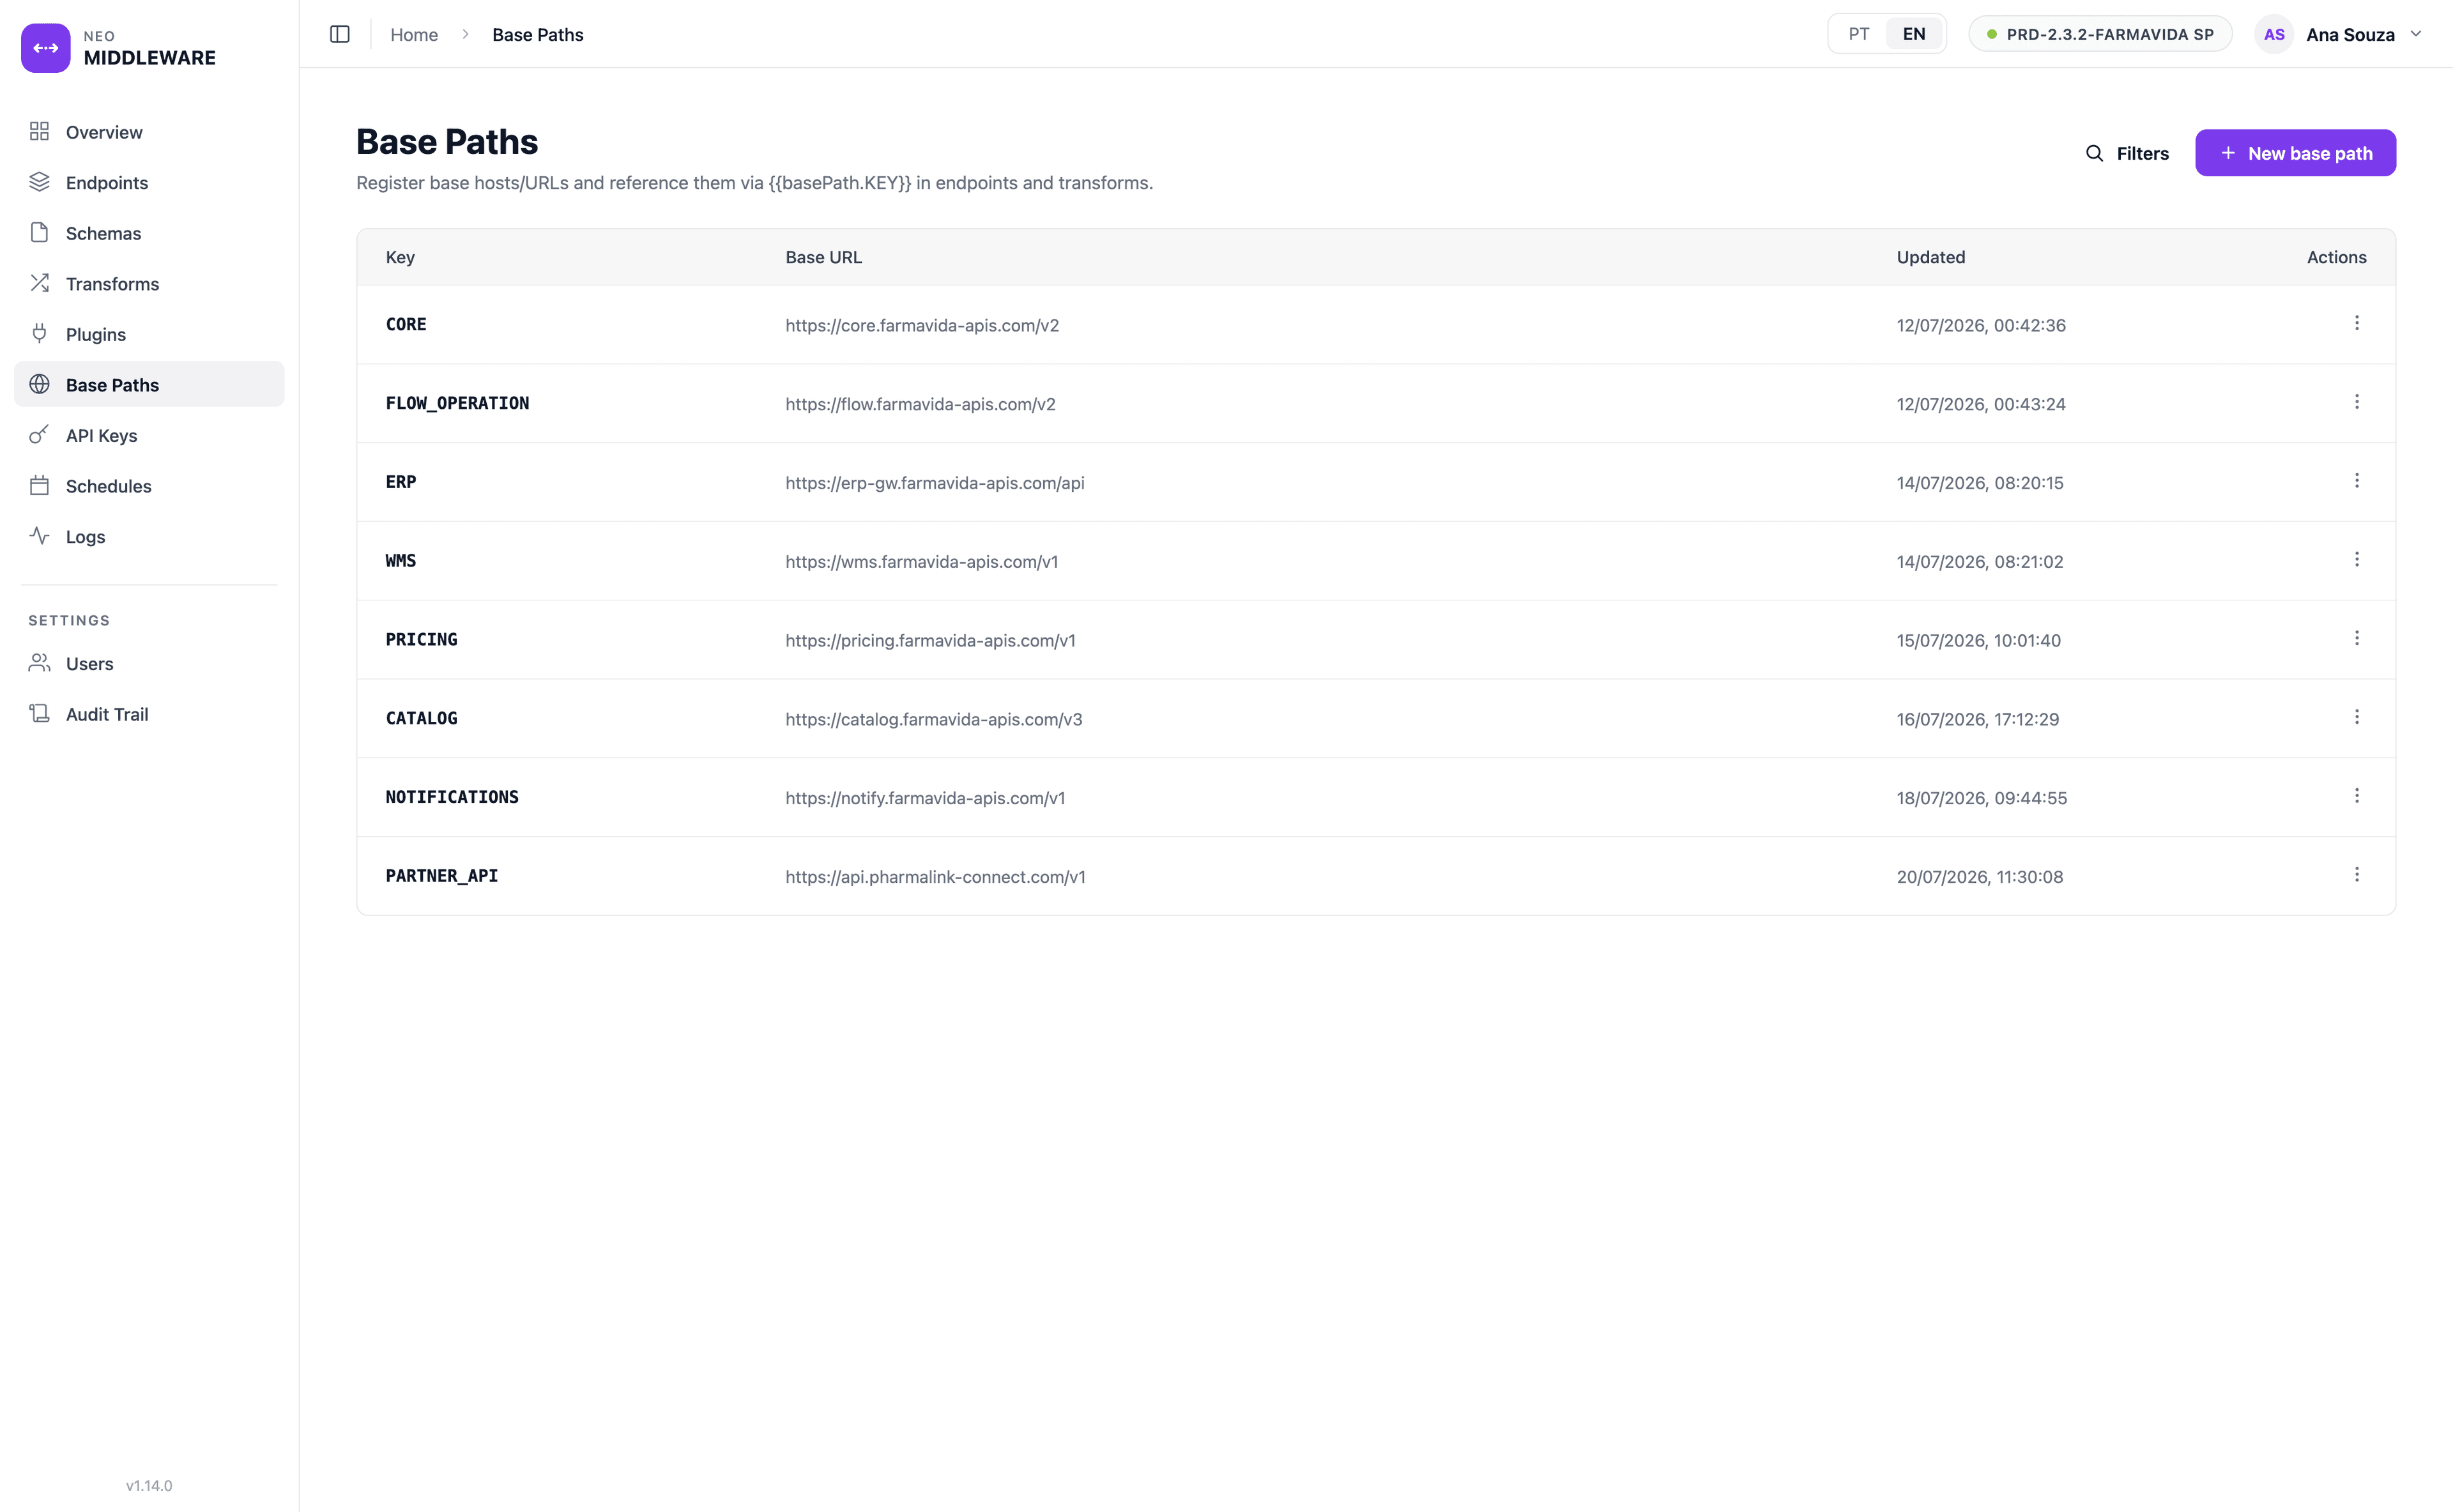The height and width of the screenshot is (1512, 2453).
Task: Click Base URL column header
Action: coord(823,257)
